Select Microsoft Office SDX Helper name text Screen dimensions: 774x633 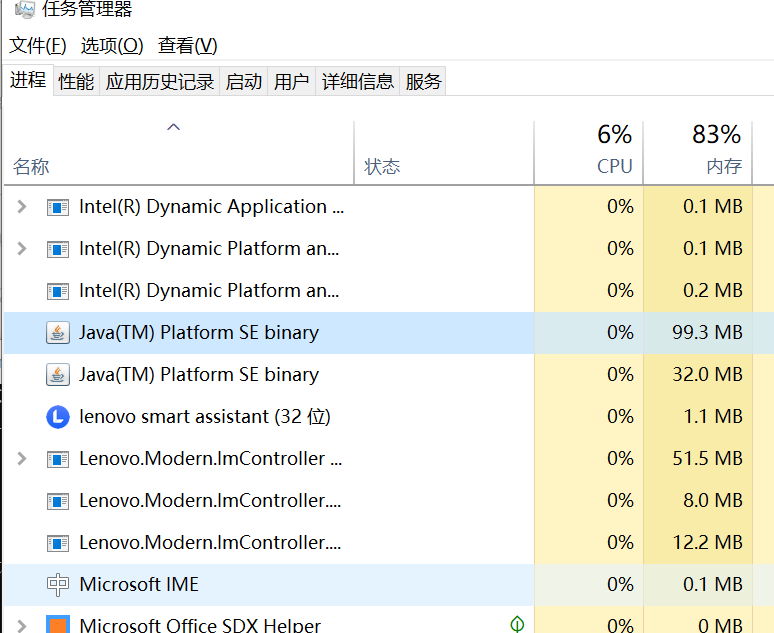(200, 625)
